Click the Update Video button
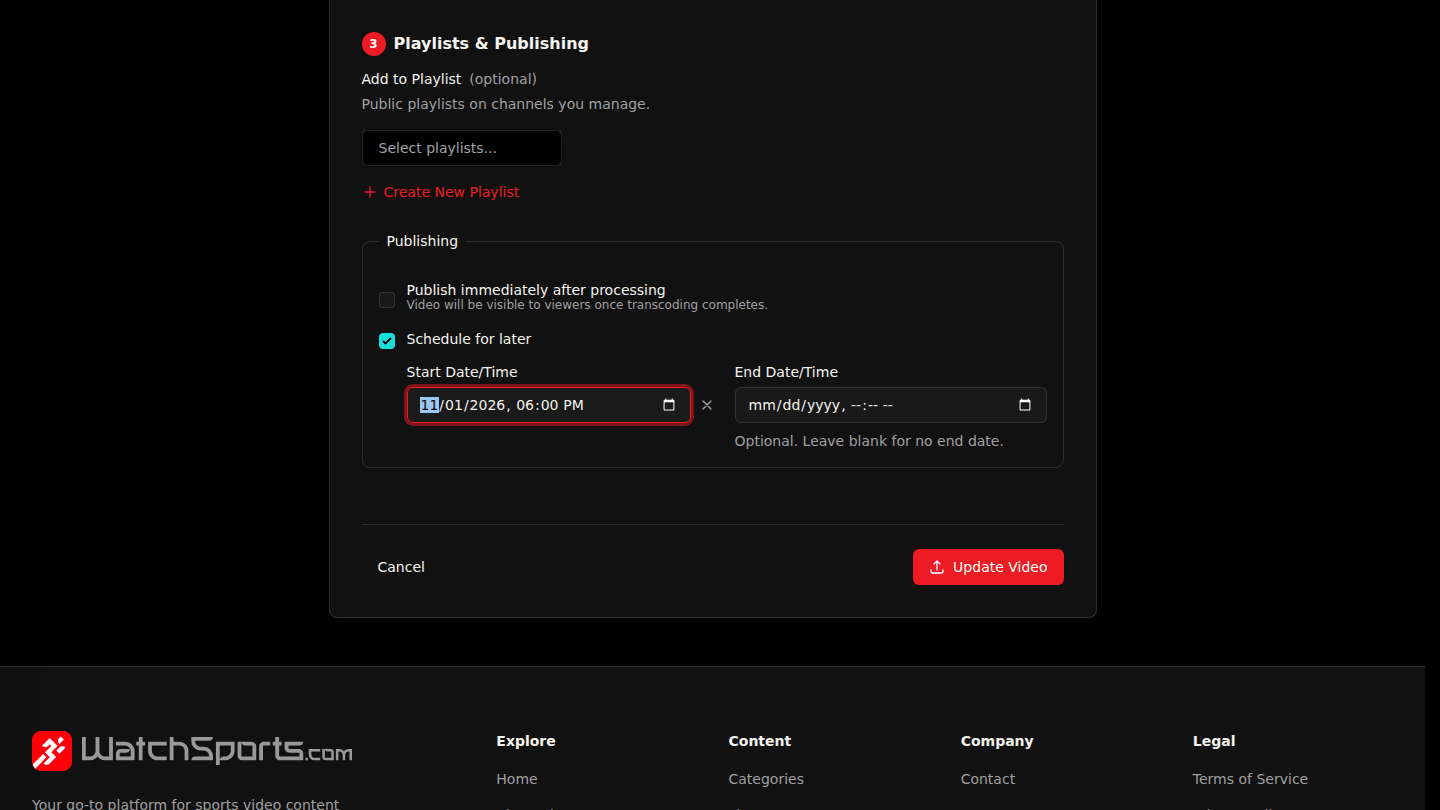 pos(988,567)
